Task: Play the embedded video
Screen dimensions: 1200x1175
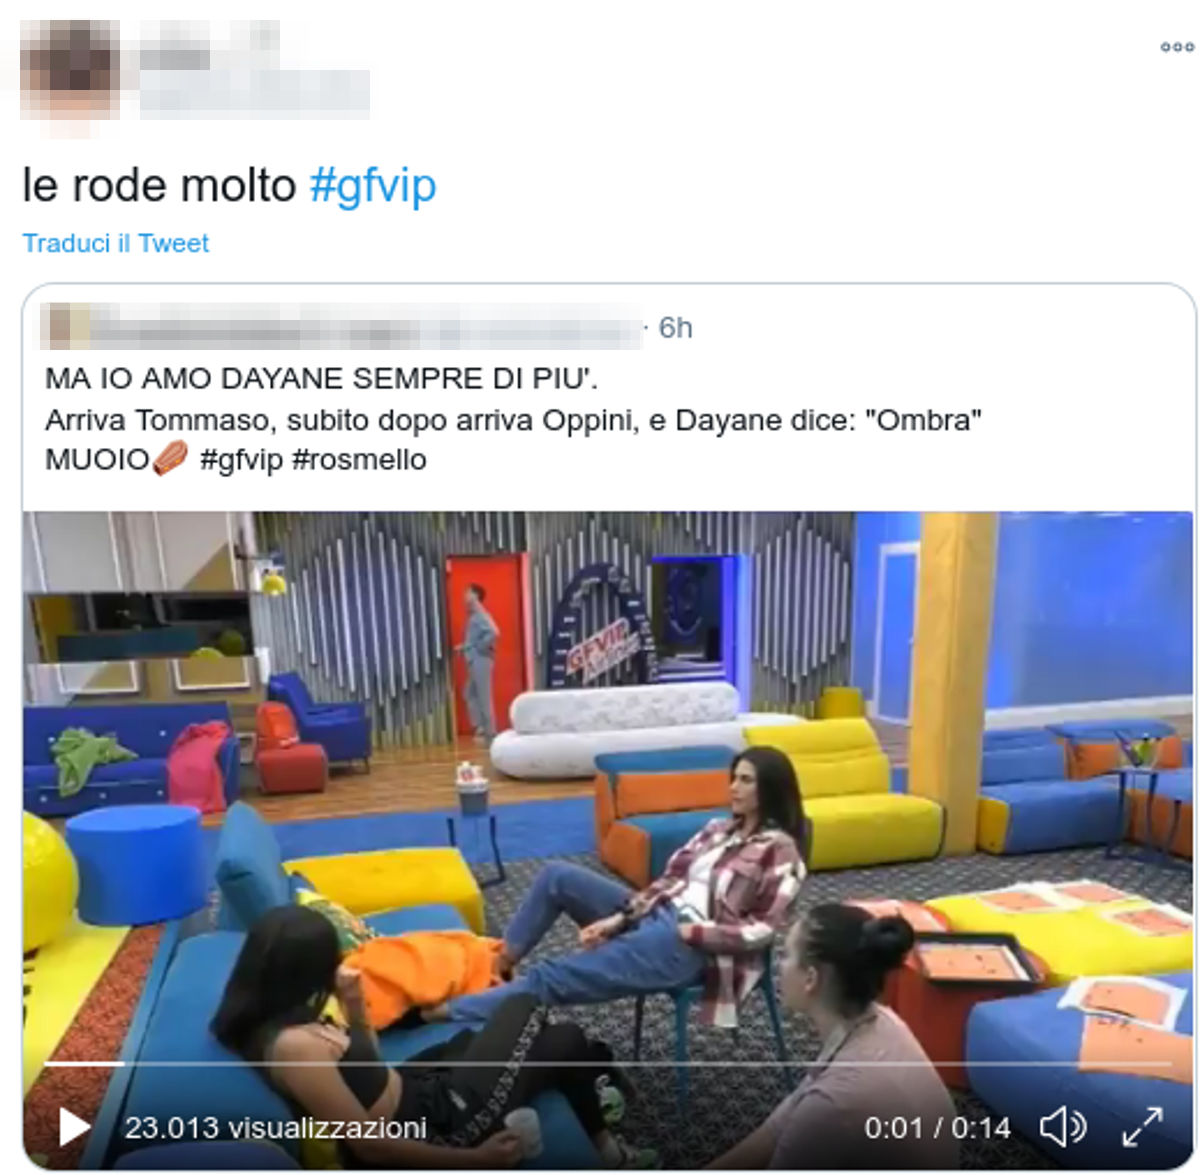Action: coord(74,1127)
